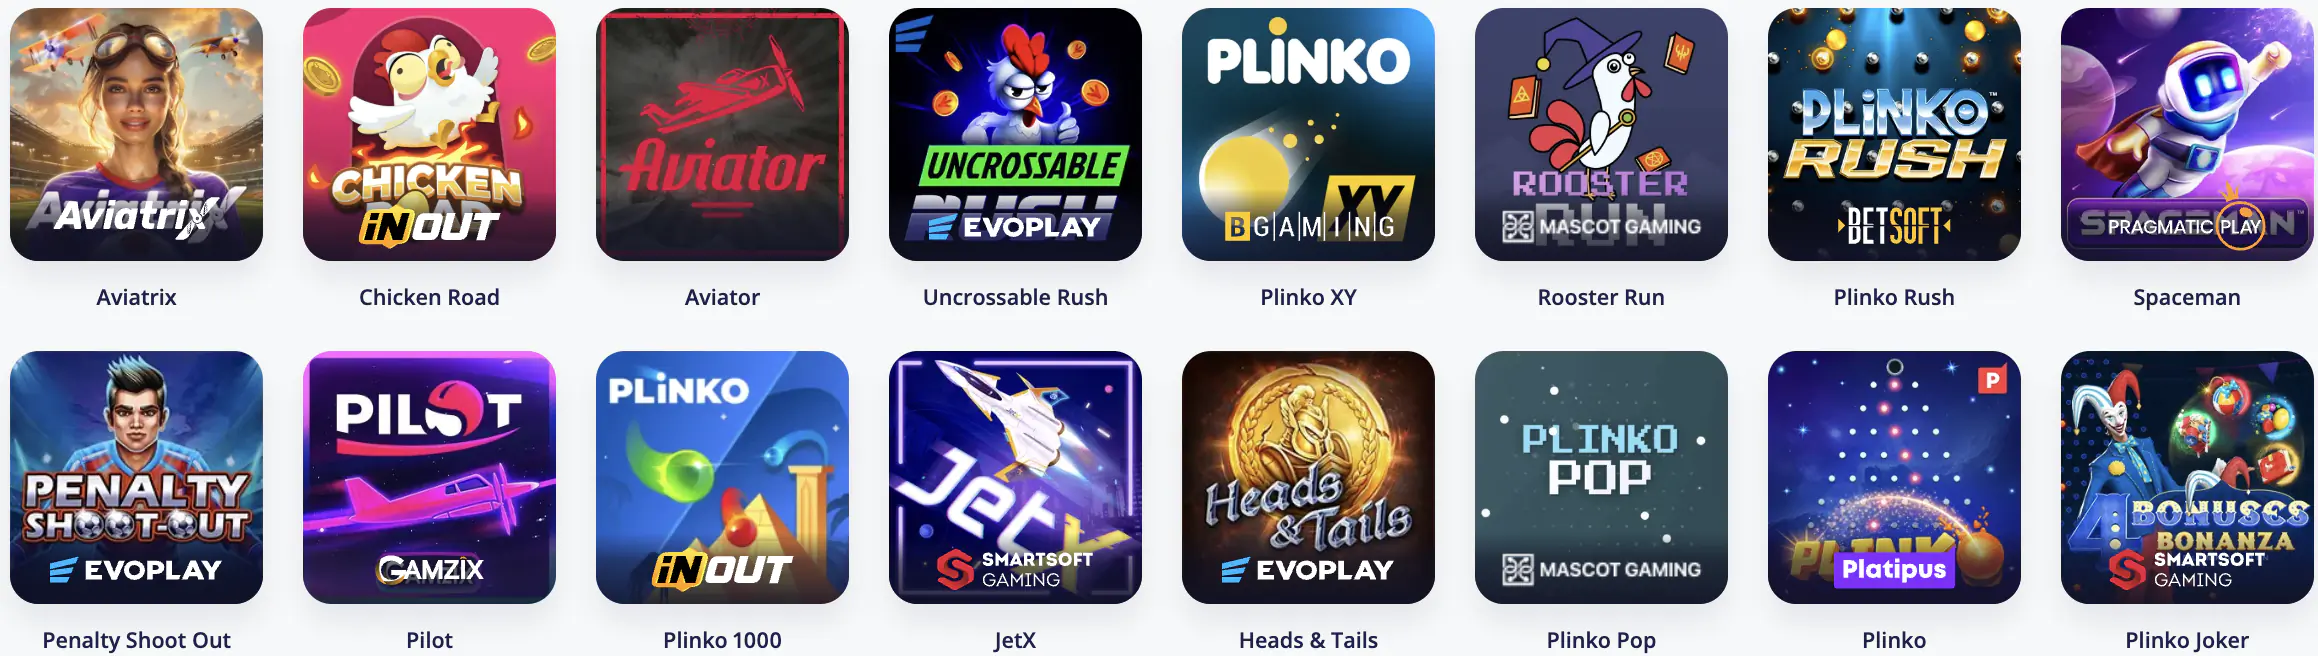Open Uncrossable Rush by Evoplay
Viewport: 2318px width, 656px height.
point(1015,135)
